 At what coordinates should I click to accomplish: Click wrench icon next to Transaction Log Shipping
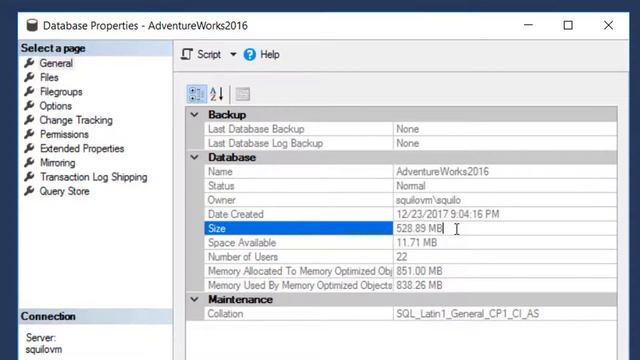[x=29, y=177]
